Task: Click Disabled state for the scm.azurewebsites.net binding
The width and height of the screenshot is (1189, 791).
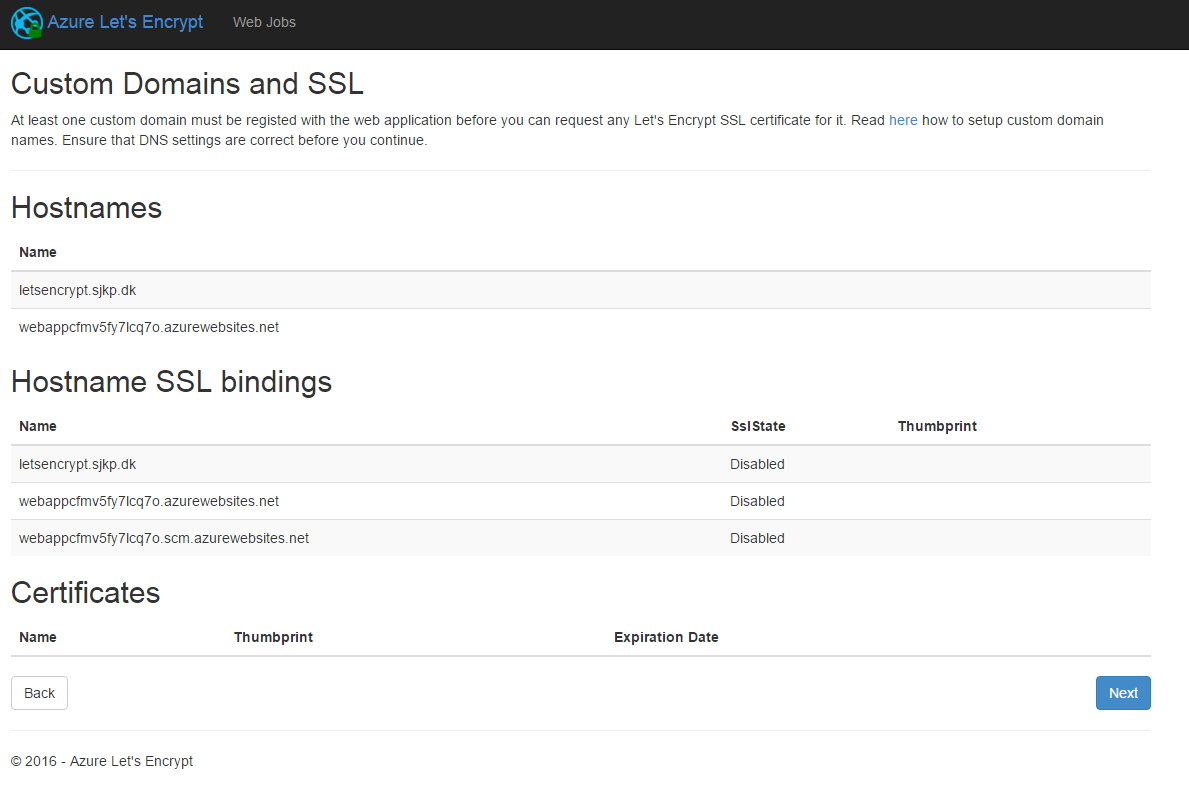Action: pyautogui.click(x=757, y=538)
